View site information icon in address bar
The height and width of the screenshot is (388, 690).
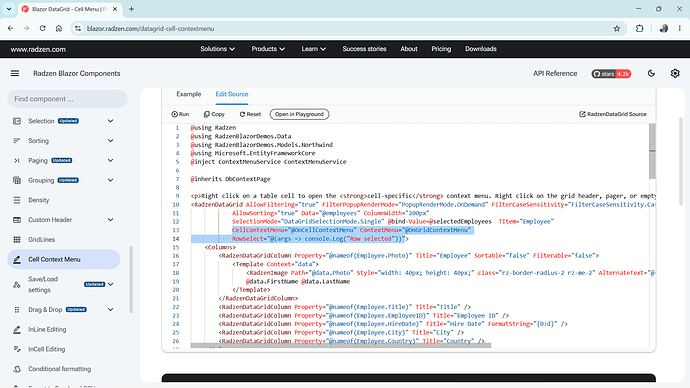tap(78, 29)
